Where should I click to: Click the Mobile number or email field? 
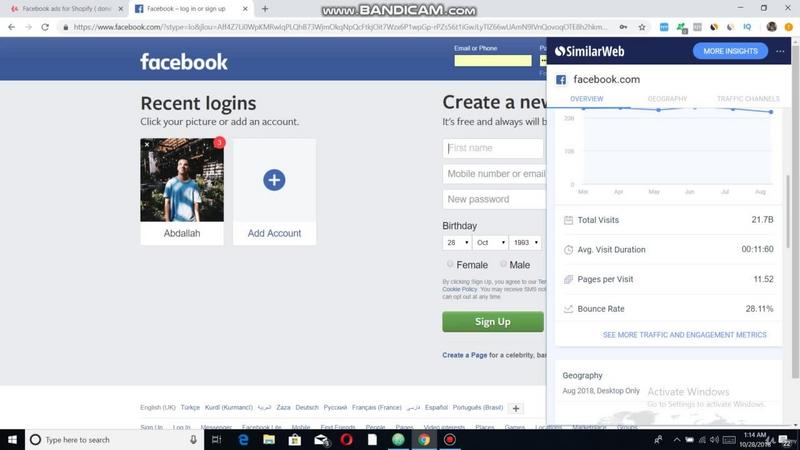(494, 174)
